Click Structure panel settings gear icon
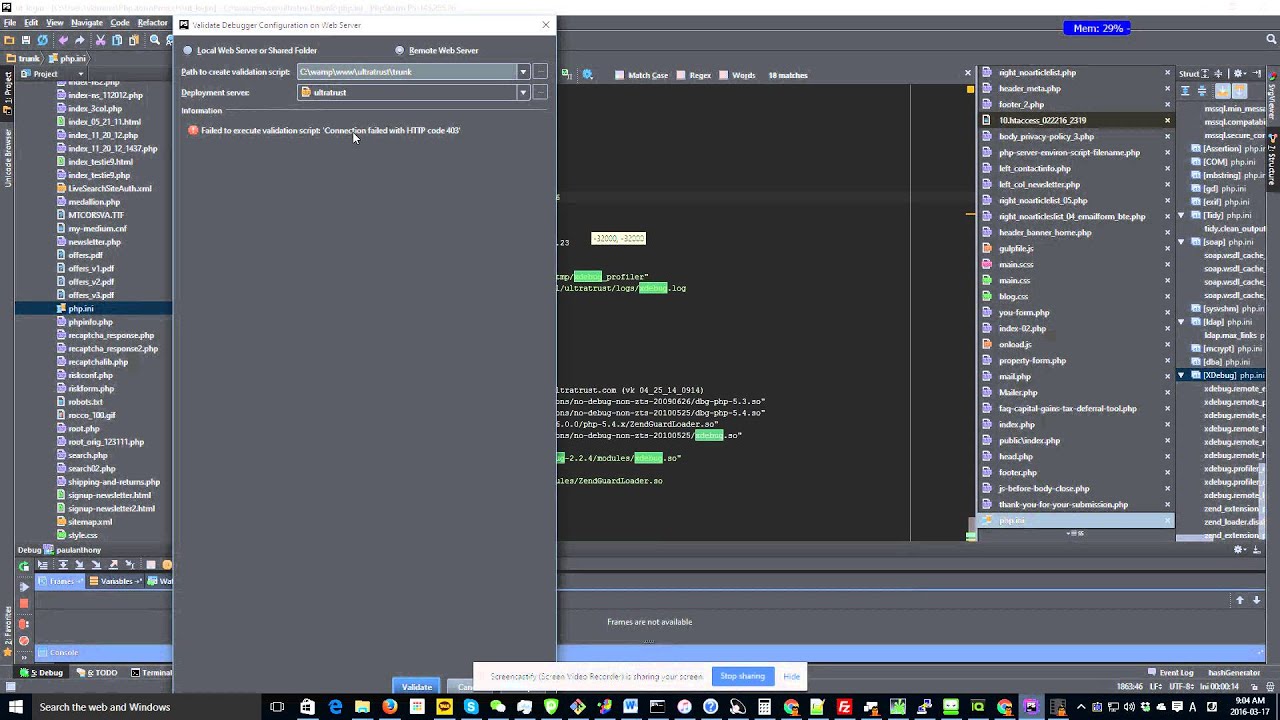 1239,74
